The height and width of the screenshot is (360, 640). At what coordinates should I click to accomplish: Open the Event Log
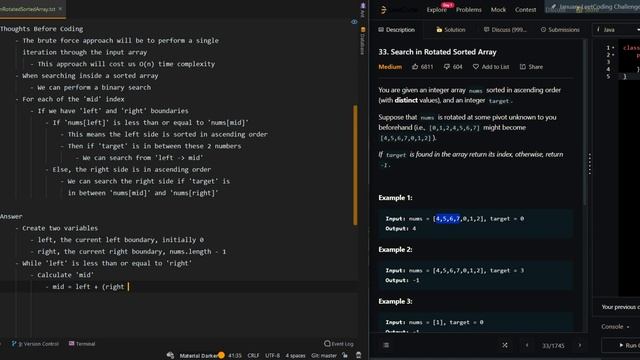tap(339, 344)
